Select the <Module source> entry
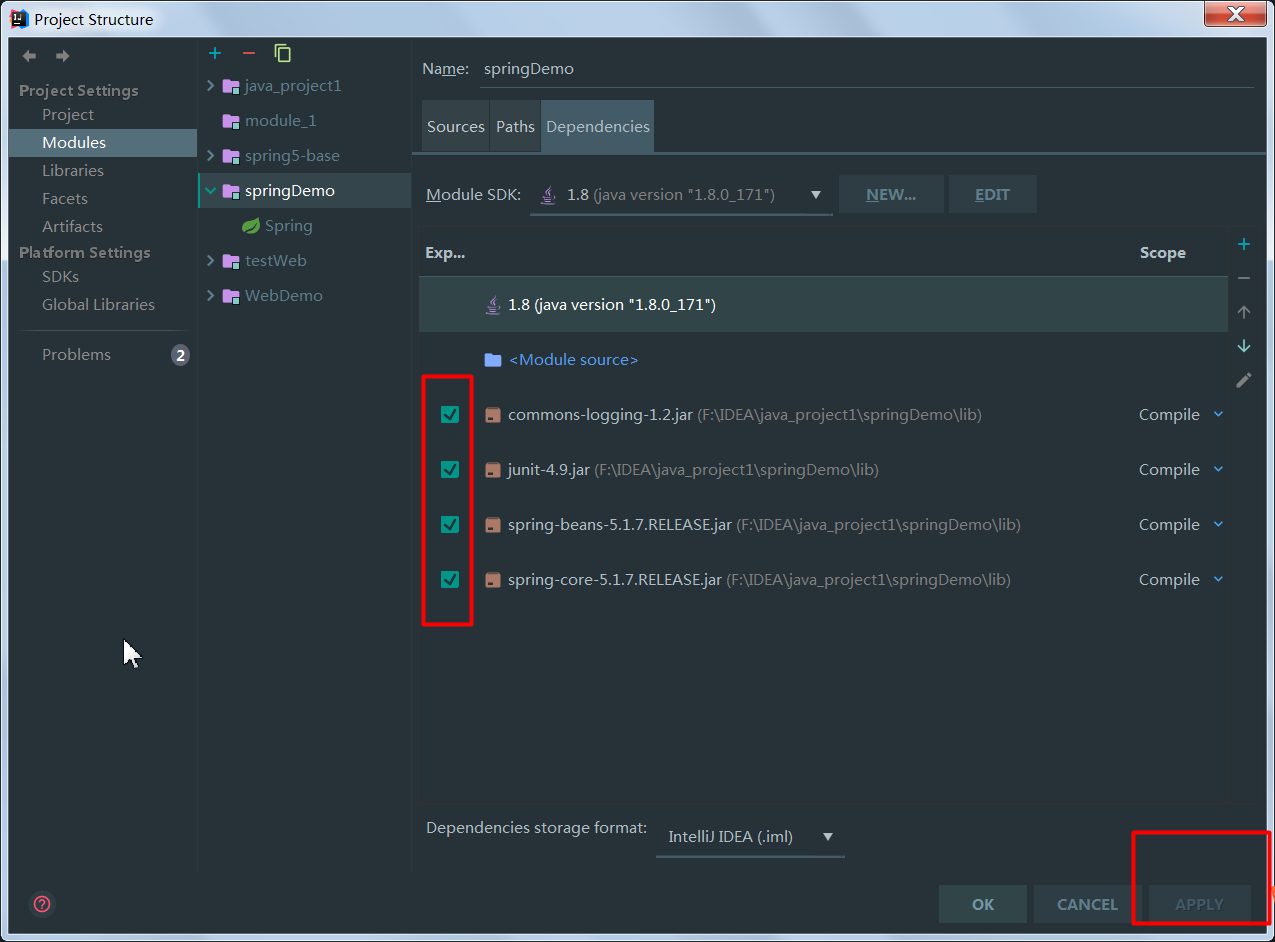 [574, 360]
